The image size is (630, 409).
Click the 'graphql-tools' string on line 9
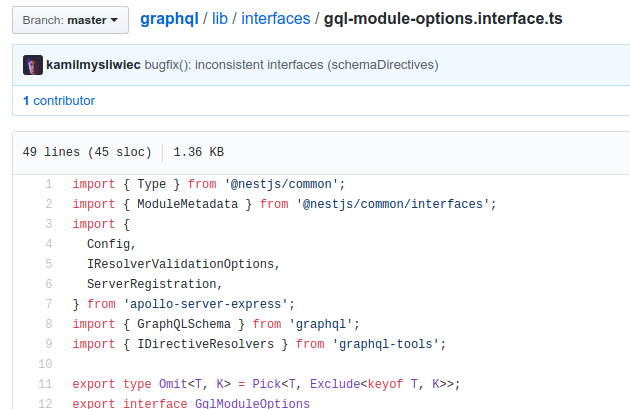click(385, 344)
